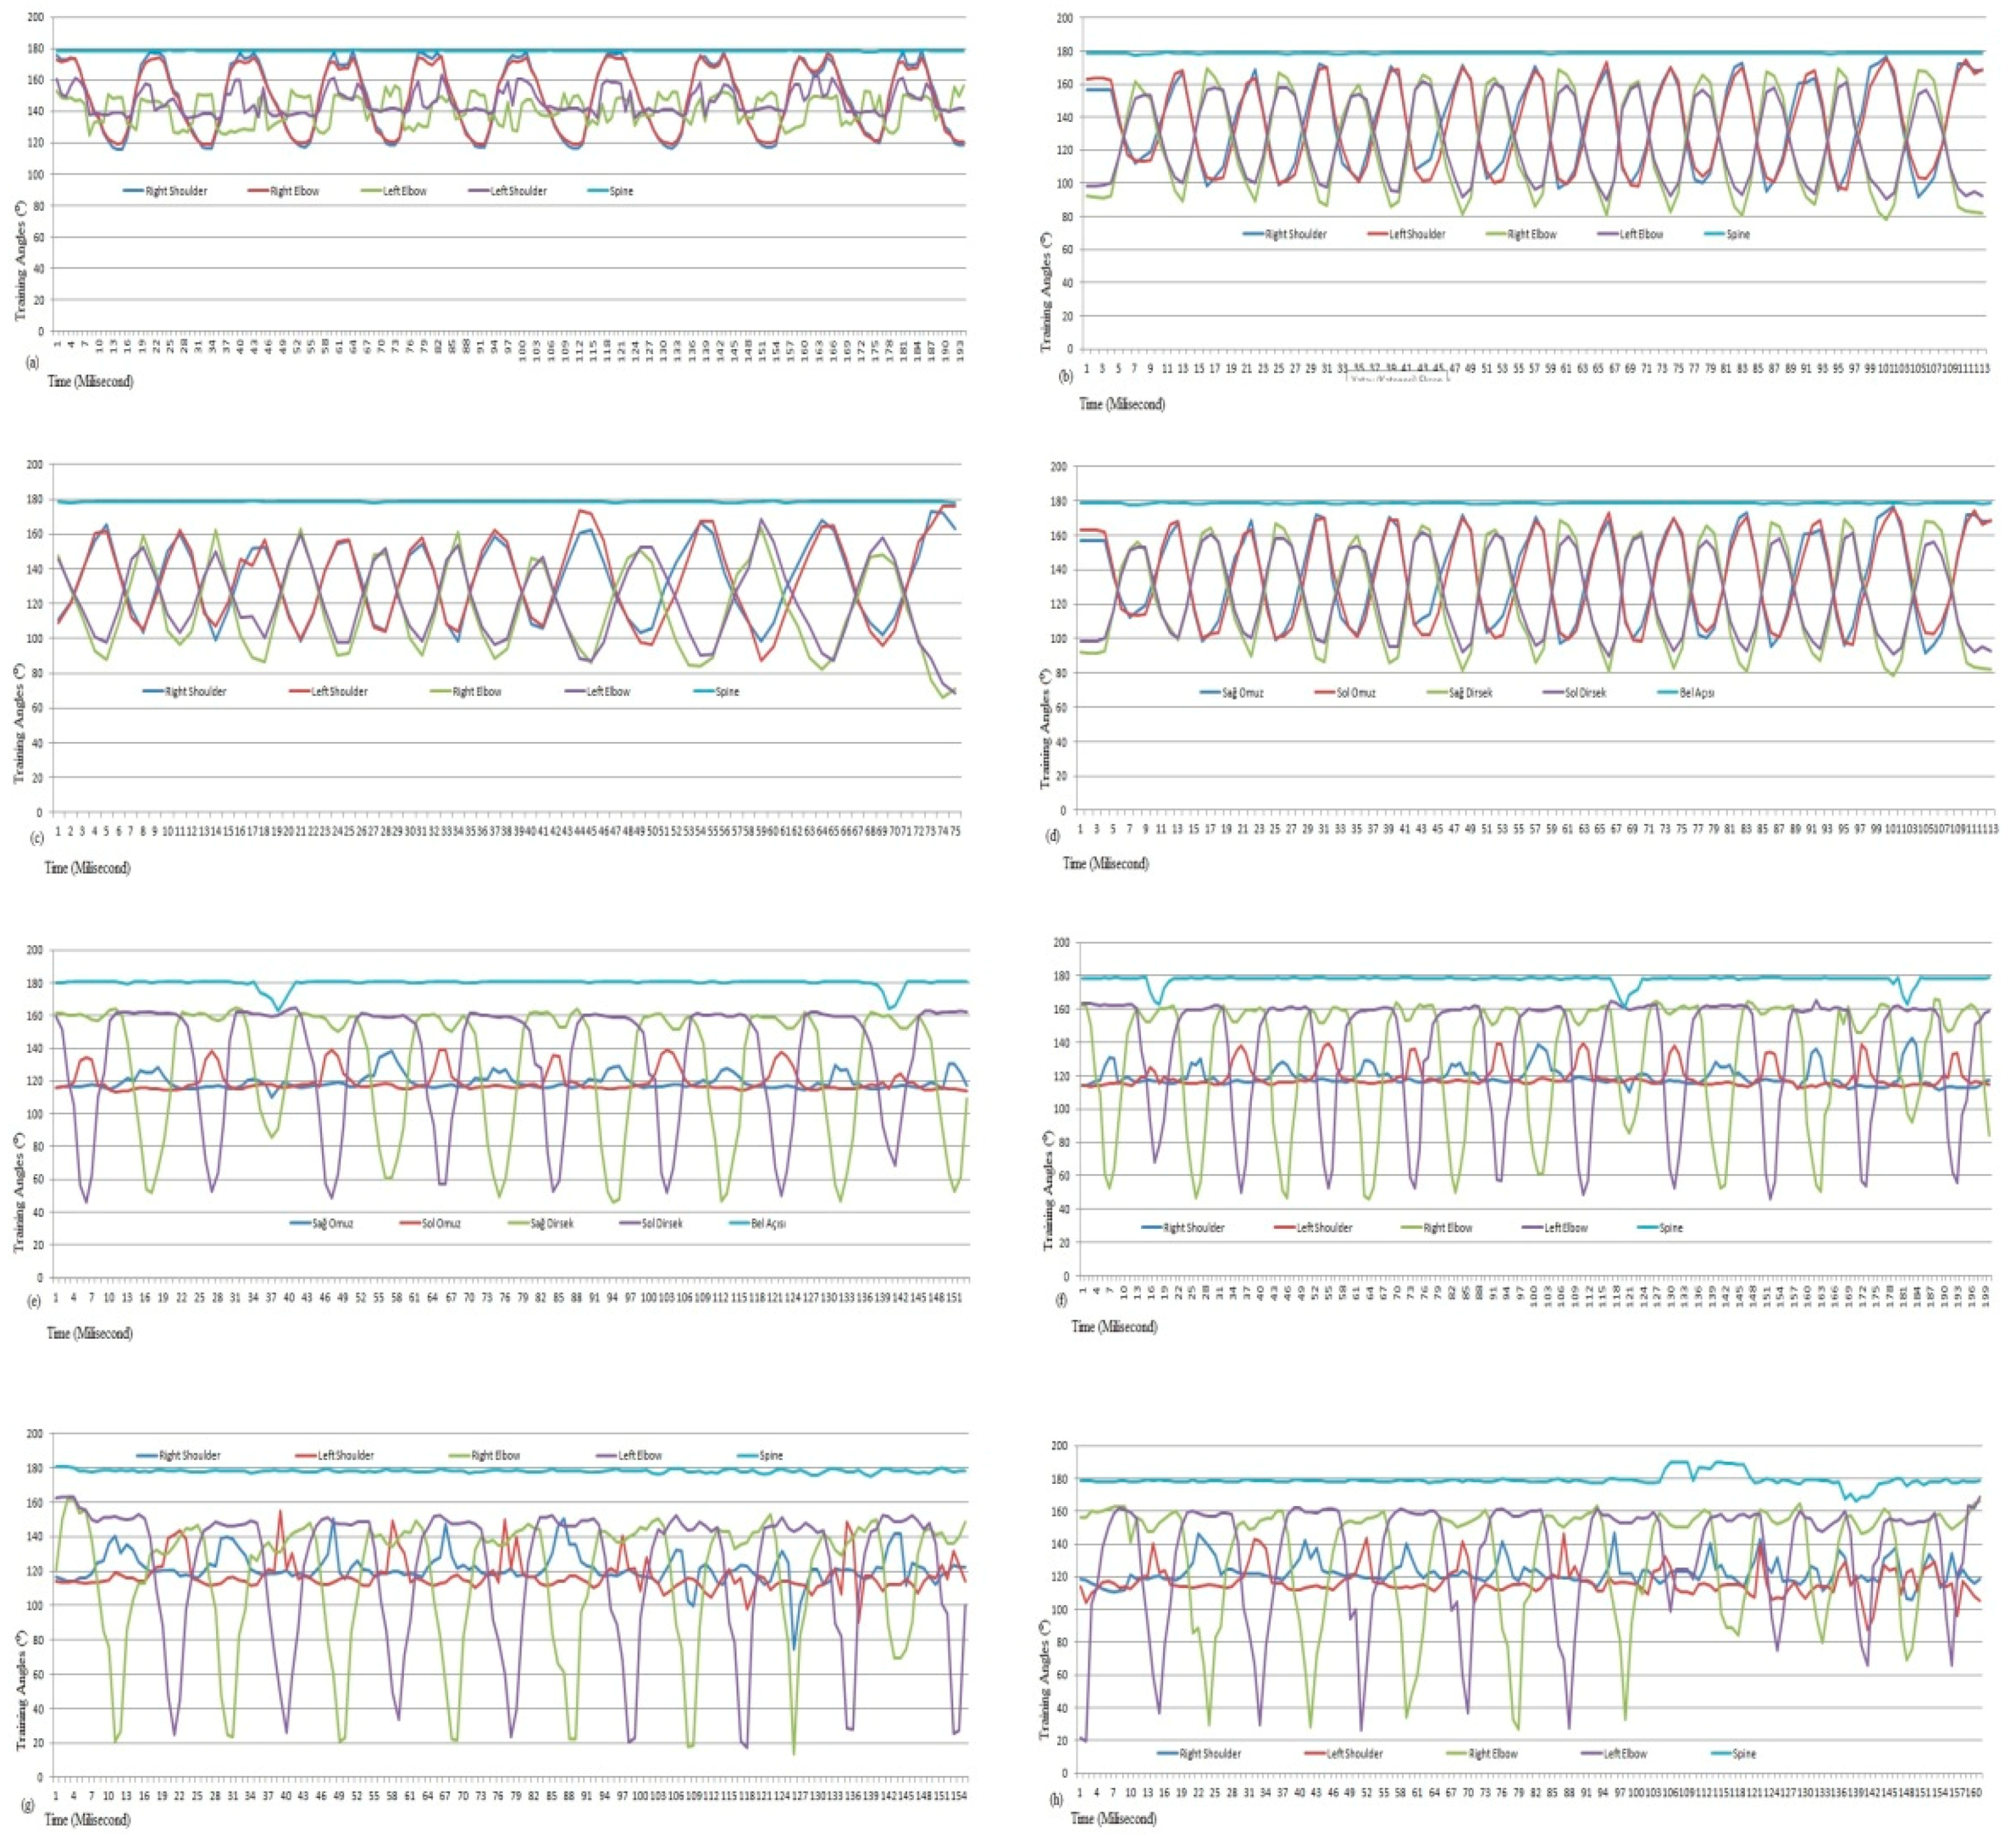Click Time (Milisecond) axis title below chart (f)

coord(1114,1326)
